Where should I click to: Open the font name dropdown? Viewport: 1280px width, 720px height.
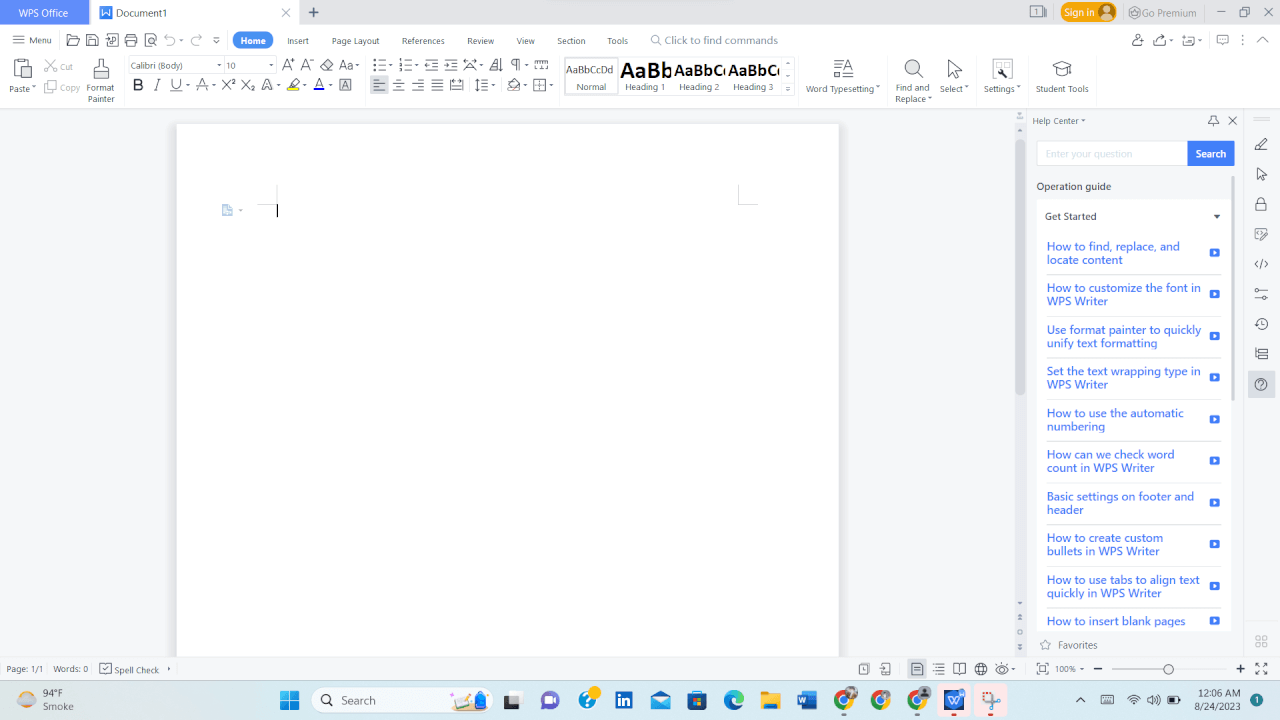pos(218,64)
